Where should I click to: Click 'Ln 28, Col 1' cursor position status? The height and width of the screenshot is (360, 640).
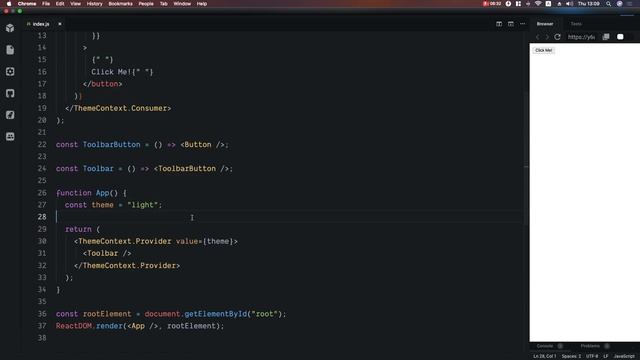(x=544, y=356)
